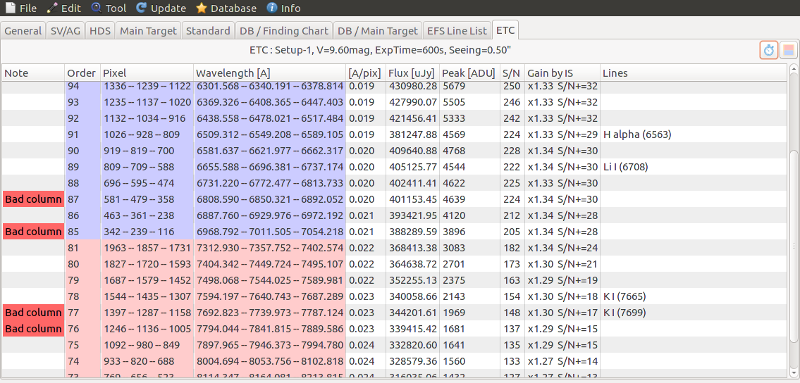Click peak ADU value 4622
The image size is (800, 383).
454,183
